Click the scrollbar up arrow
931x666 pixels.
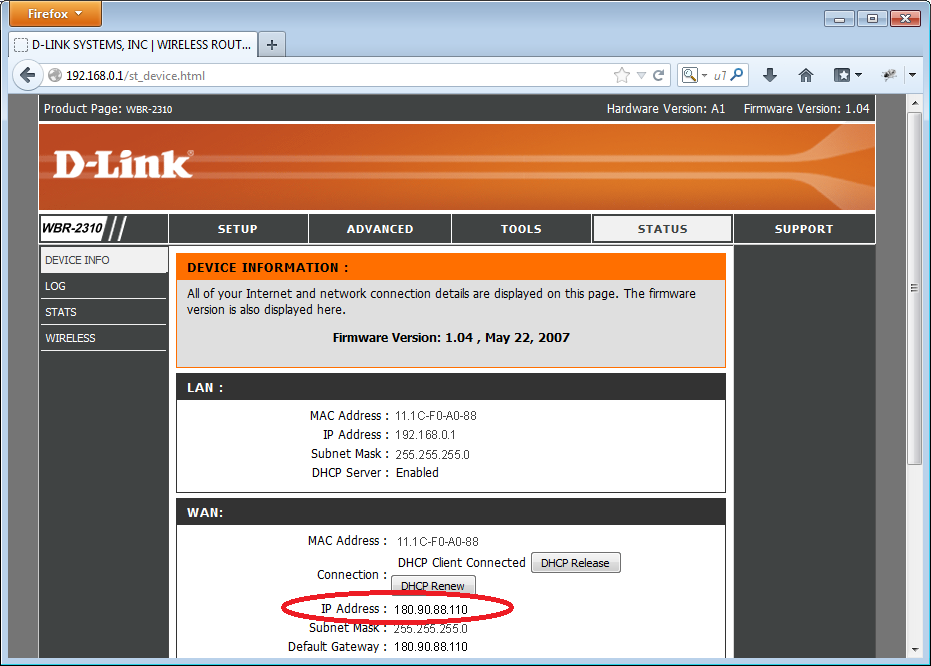click(914, 103)
